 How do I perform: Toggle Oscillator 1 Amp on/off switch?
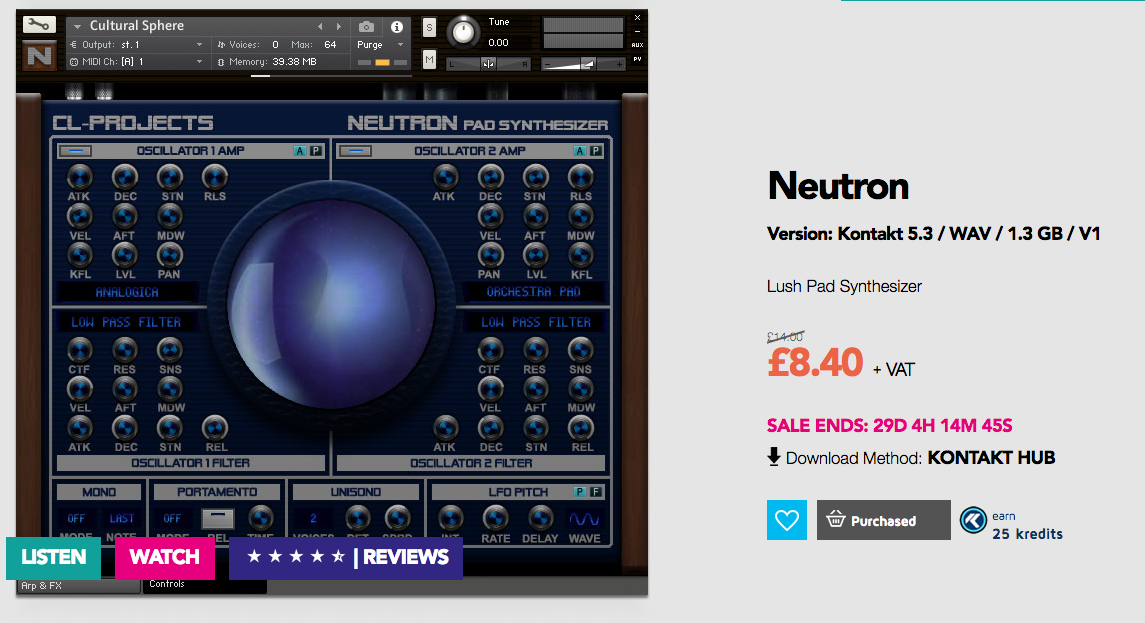point(75,150)
